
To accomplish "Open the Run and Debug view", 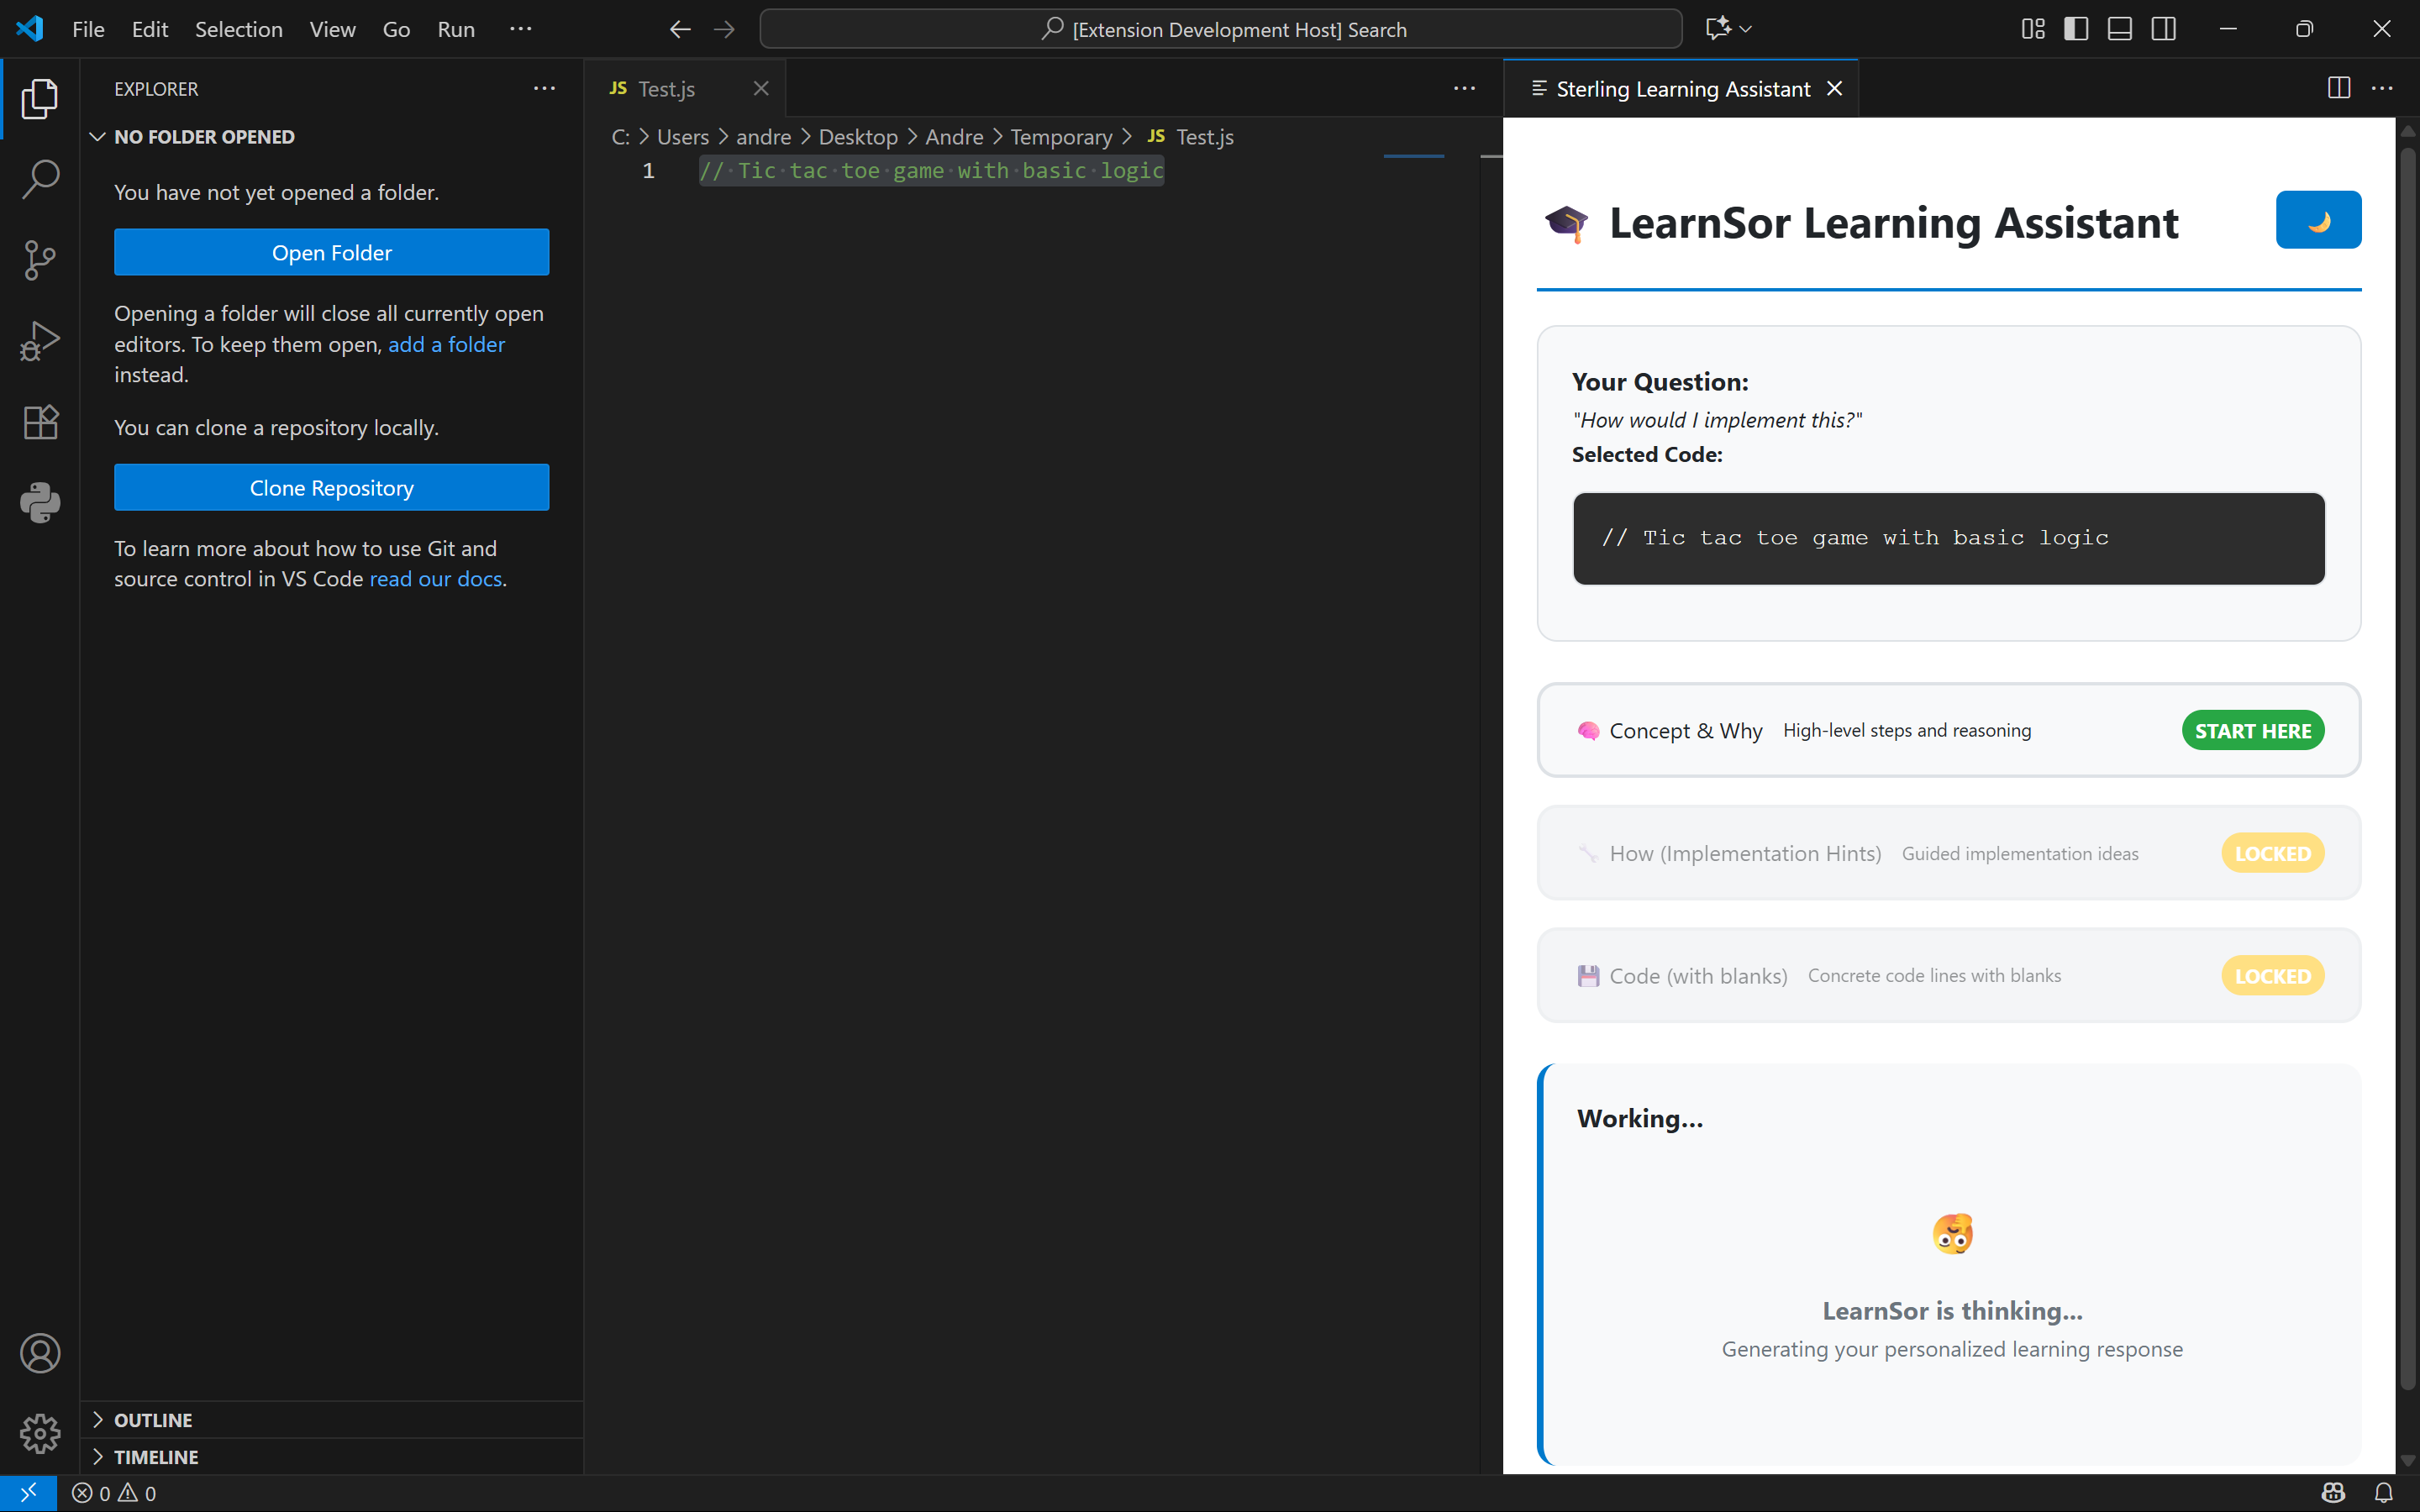I will coord(40,341).
